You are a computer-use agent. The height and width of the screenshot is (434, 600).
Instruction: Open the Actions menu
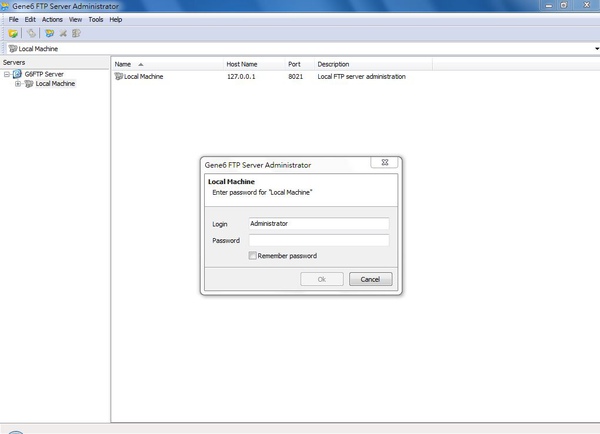[x=52, y=20]
